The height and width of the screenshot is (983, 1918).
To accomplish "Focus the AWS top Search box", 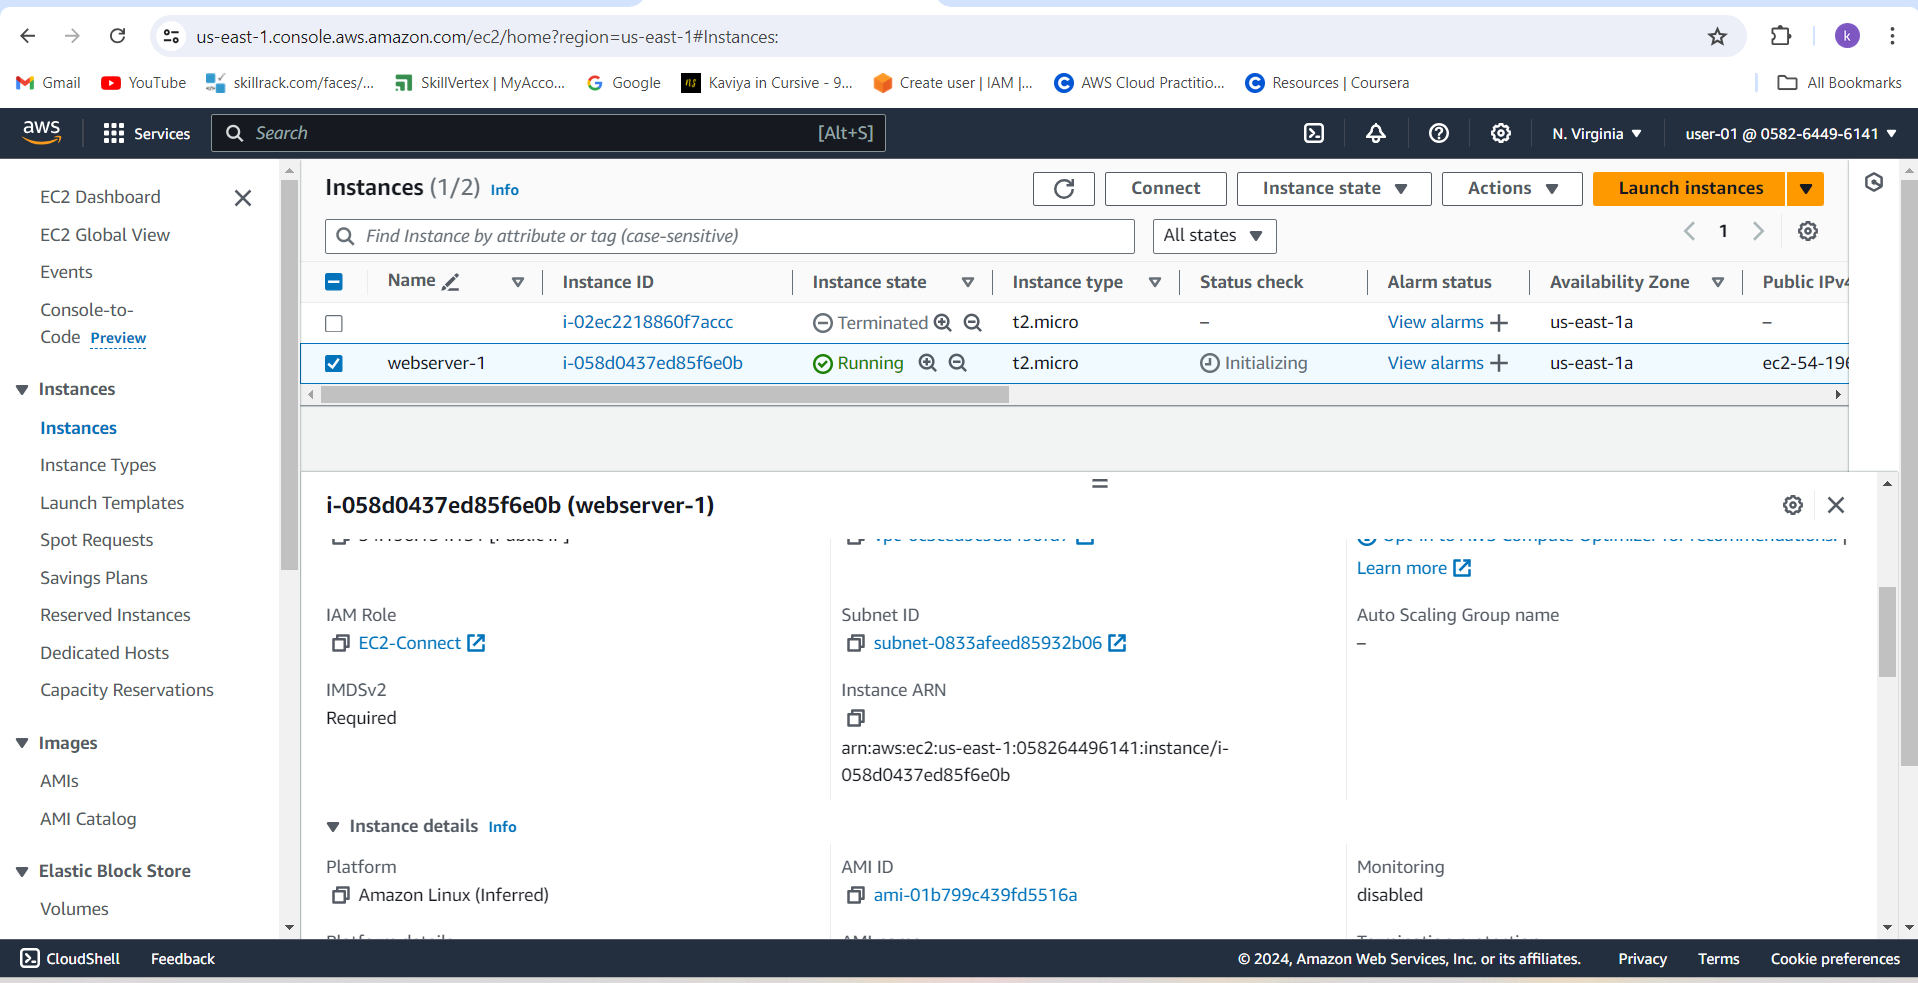I will 548,133.
